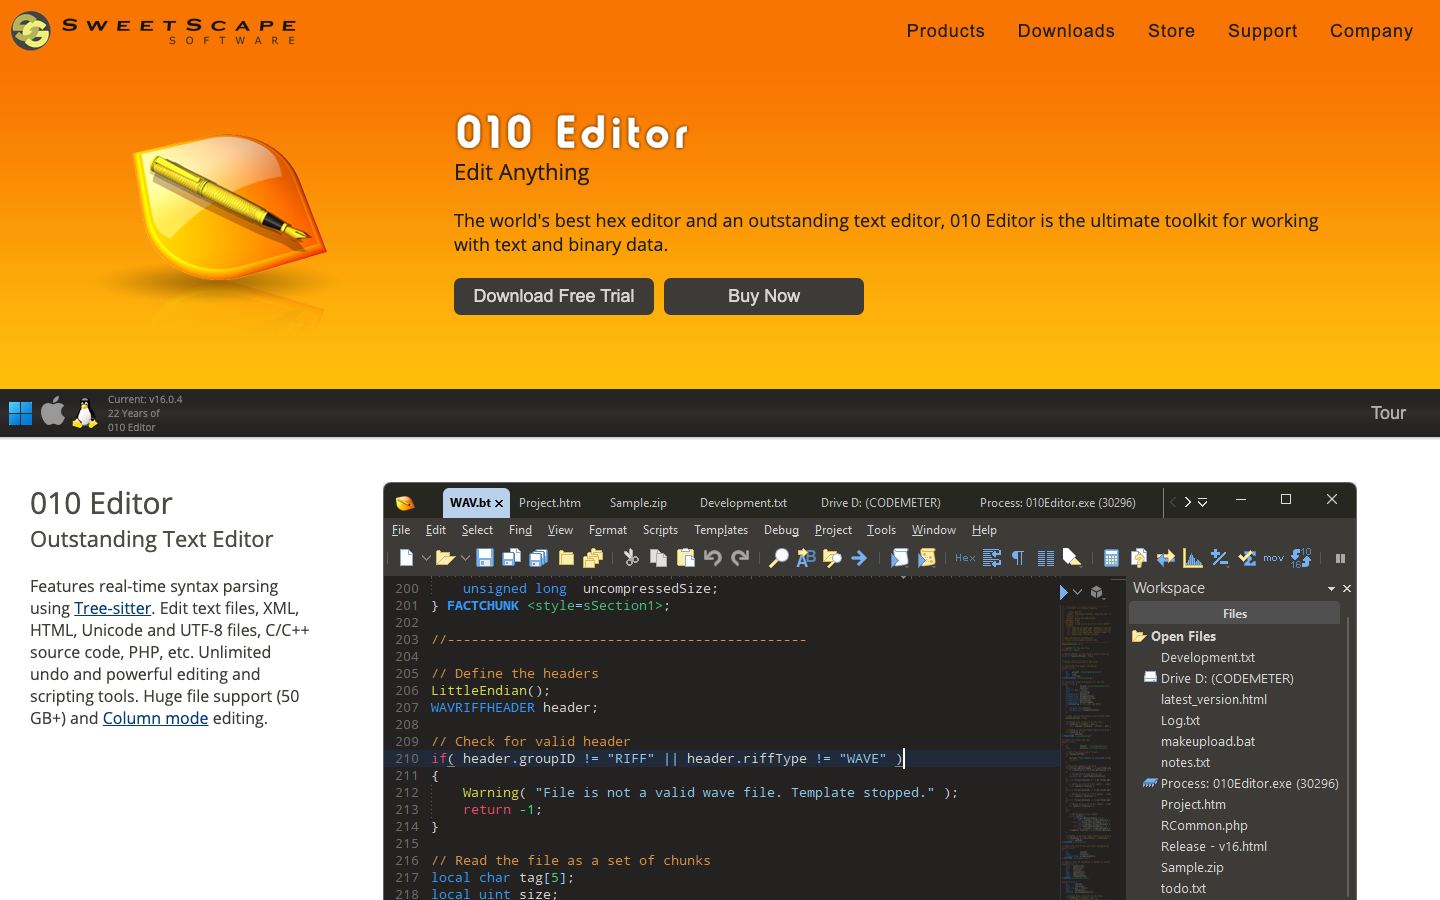Select 'Release - v16.html' in Workspace files
Viewport: 1440px width, 900px height.
point(1214,846)
